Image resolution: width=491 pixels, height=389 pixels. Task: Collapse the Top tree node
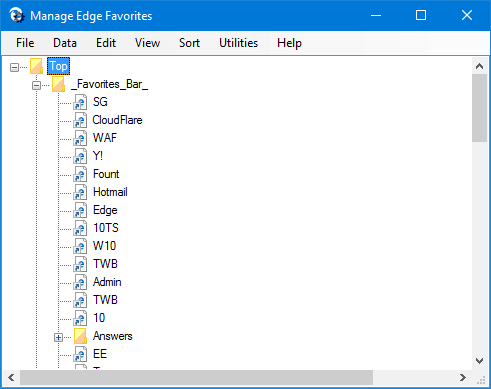click(x=14, y=67)
